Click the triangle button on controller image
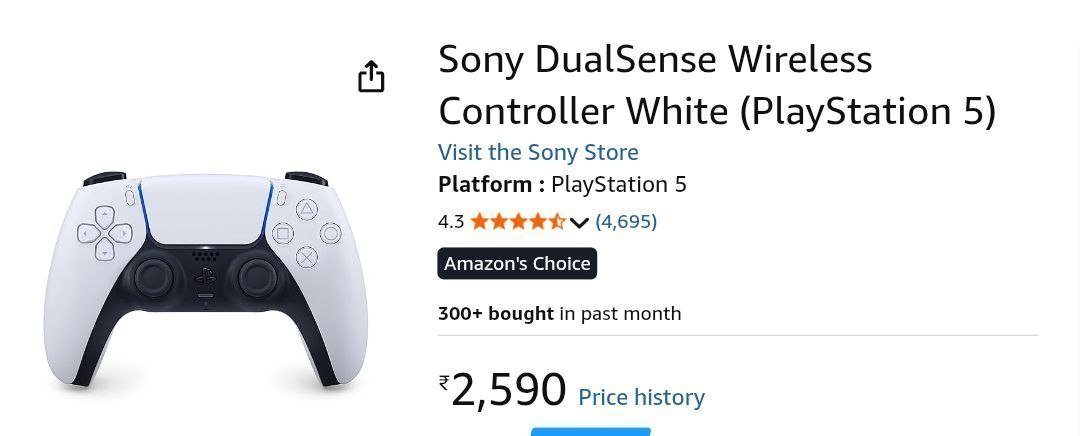Image resolution: width=1080 pixels, height=436 pixels. click(307, 209)
